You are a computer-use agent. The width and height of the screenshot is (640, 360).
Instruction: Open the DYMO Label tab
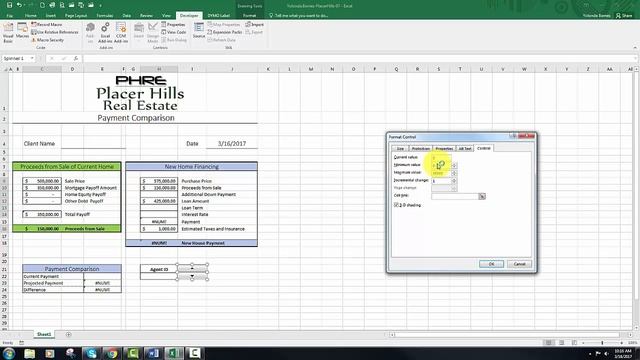(219, 16)
